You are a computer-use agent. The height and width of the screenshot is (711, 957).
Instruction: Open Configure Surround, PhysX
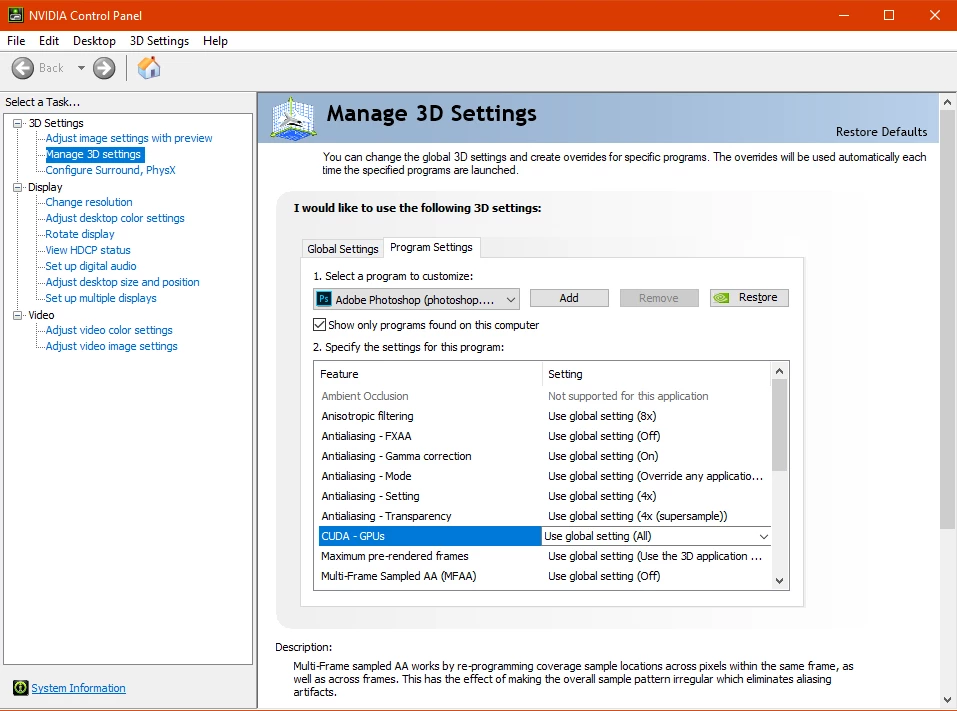110,170
